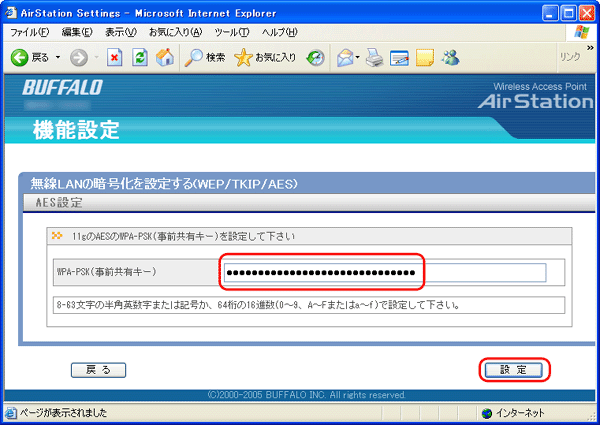Minimize the Internet Explorer window
Viewport: 600px width, 425px height.
[551, 14]
